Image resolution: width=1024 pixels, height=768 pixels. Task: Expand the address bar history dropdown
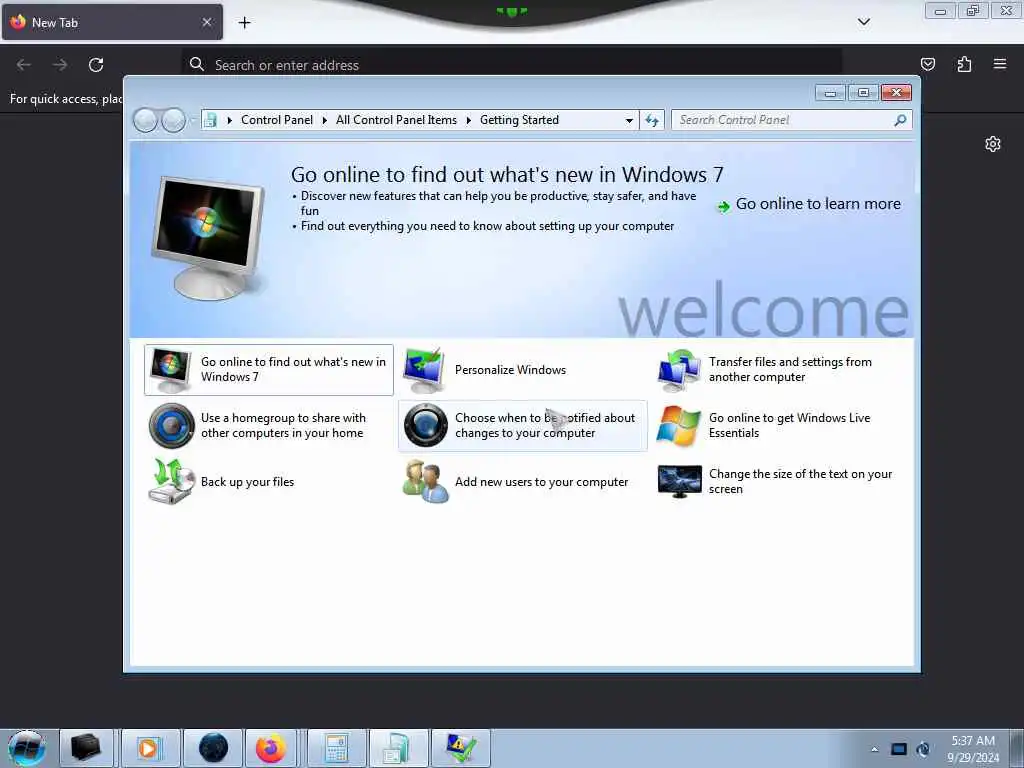coord(629,120)
